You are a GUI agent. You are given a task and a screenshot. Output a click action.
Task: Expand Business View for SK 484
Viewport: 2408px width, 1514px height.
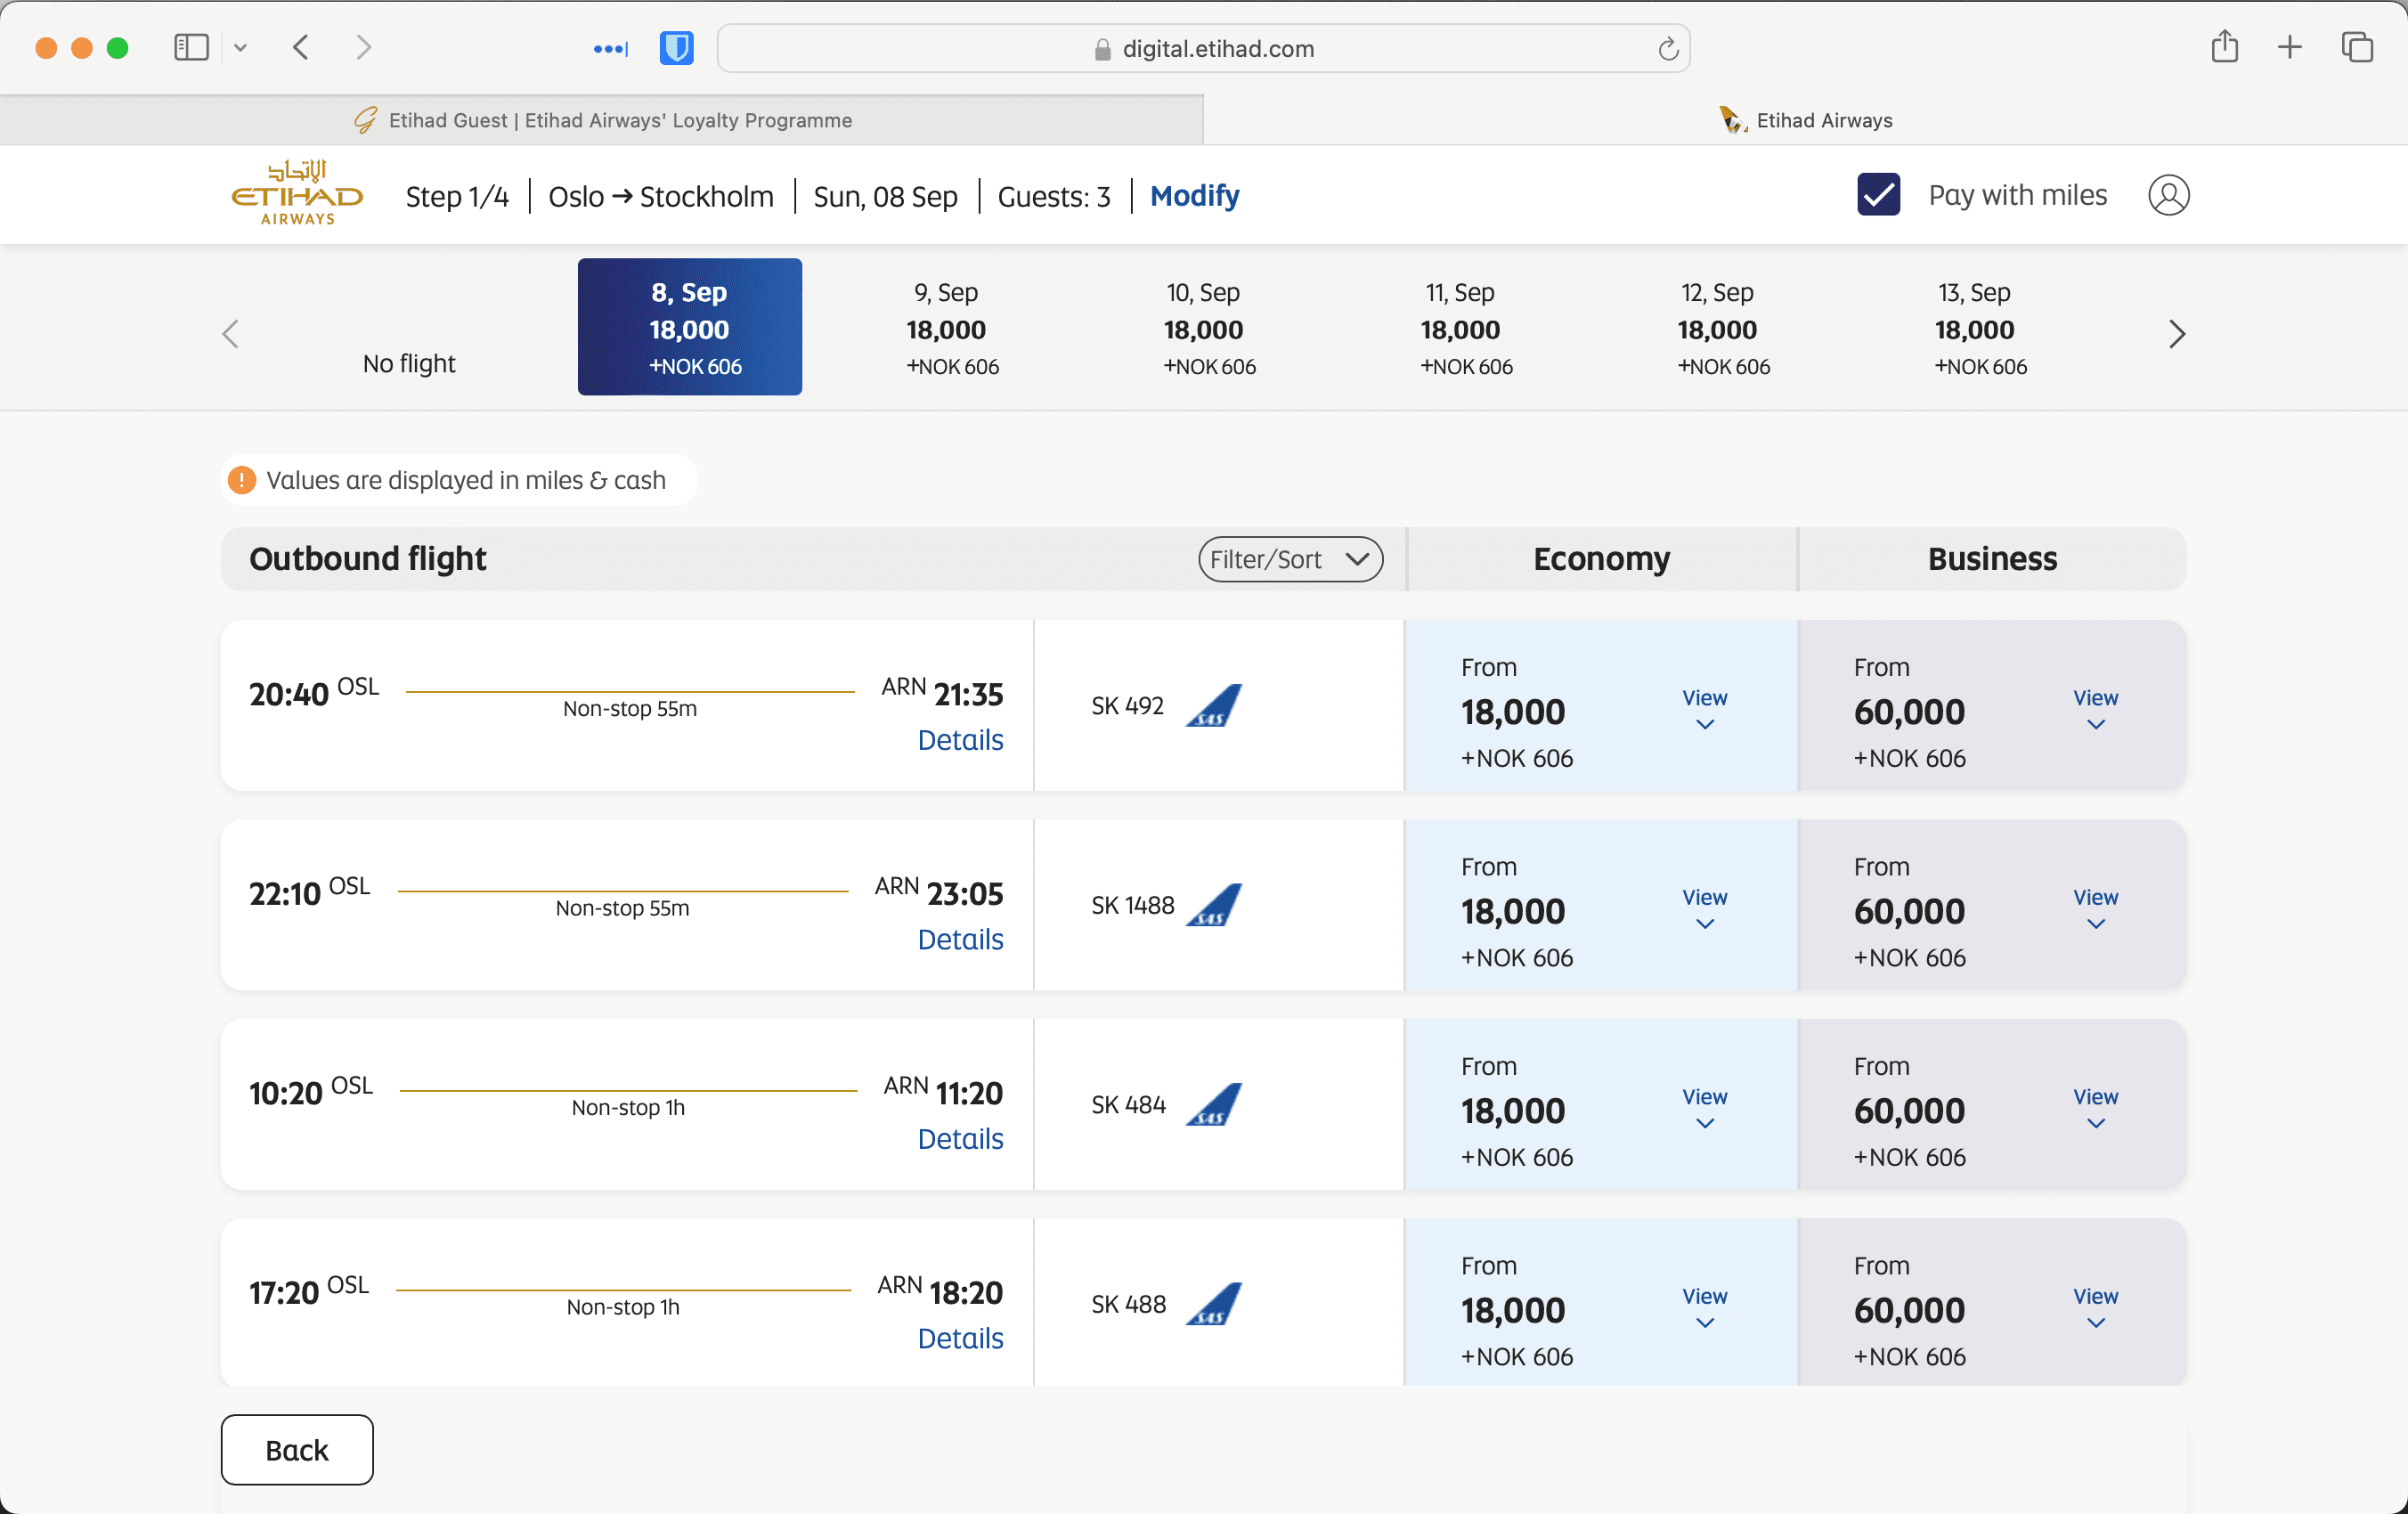(x=2095, y=1108)
